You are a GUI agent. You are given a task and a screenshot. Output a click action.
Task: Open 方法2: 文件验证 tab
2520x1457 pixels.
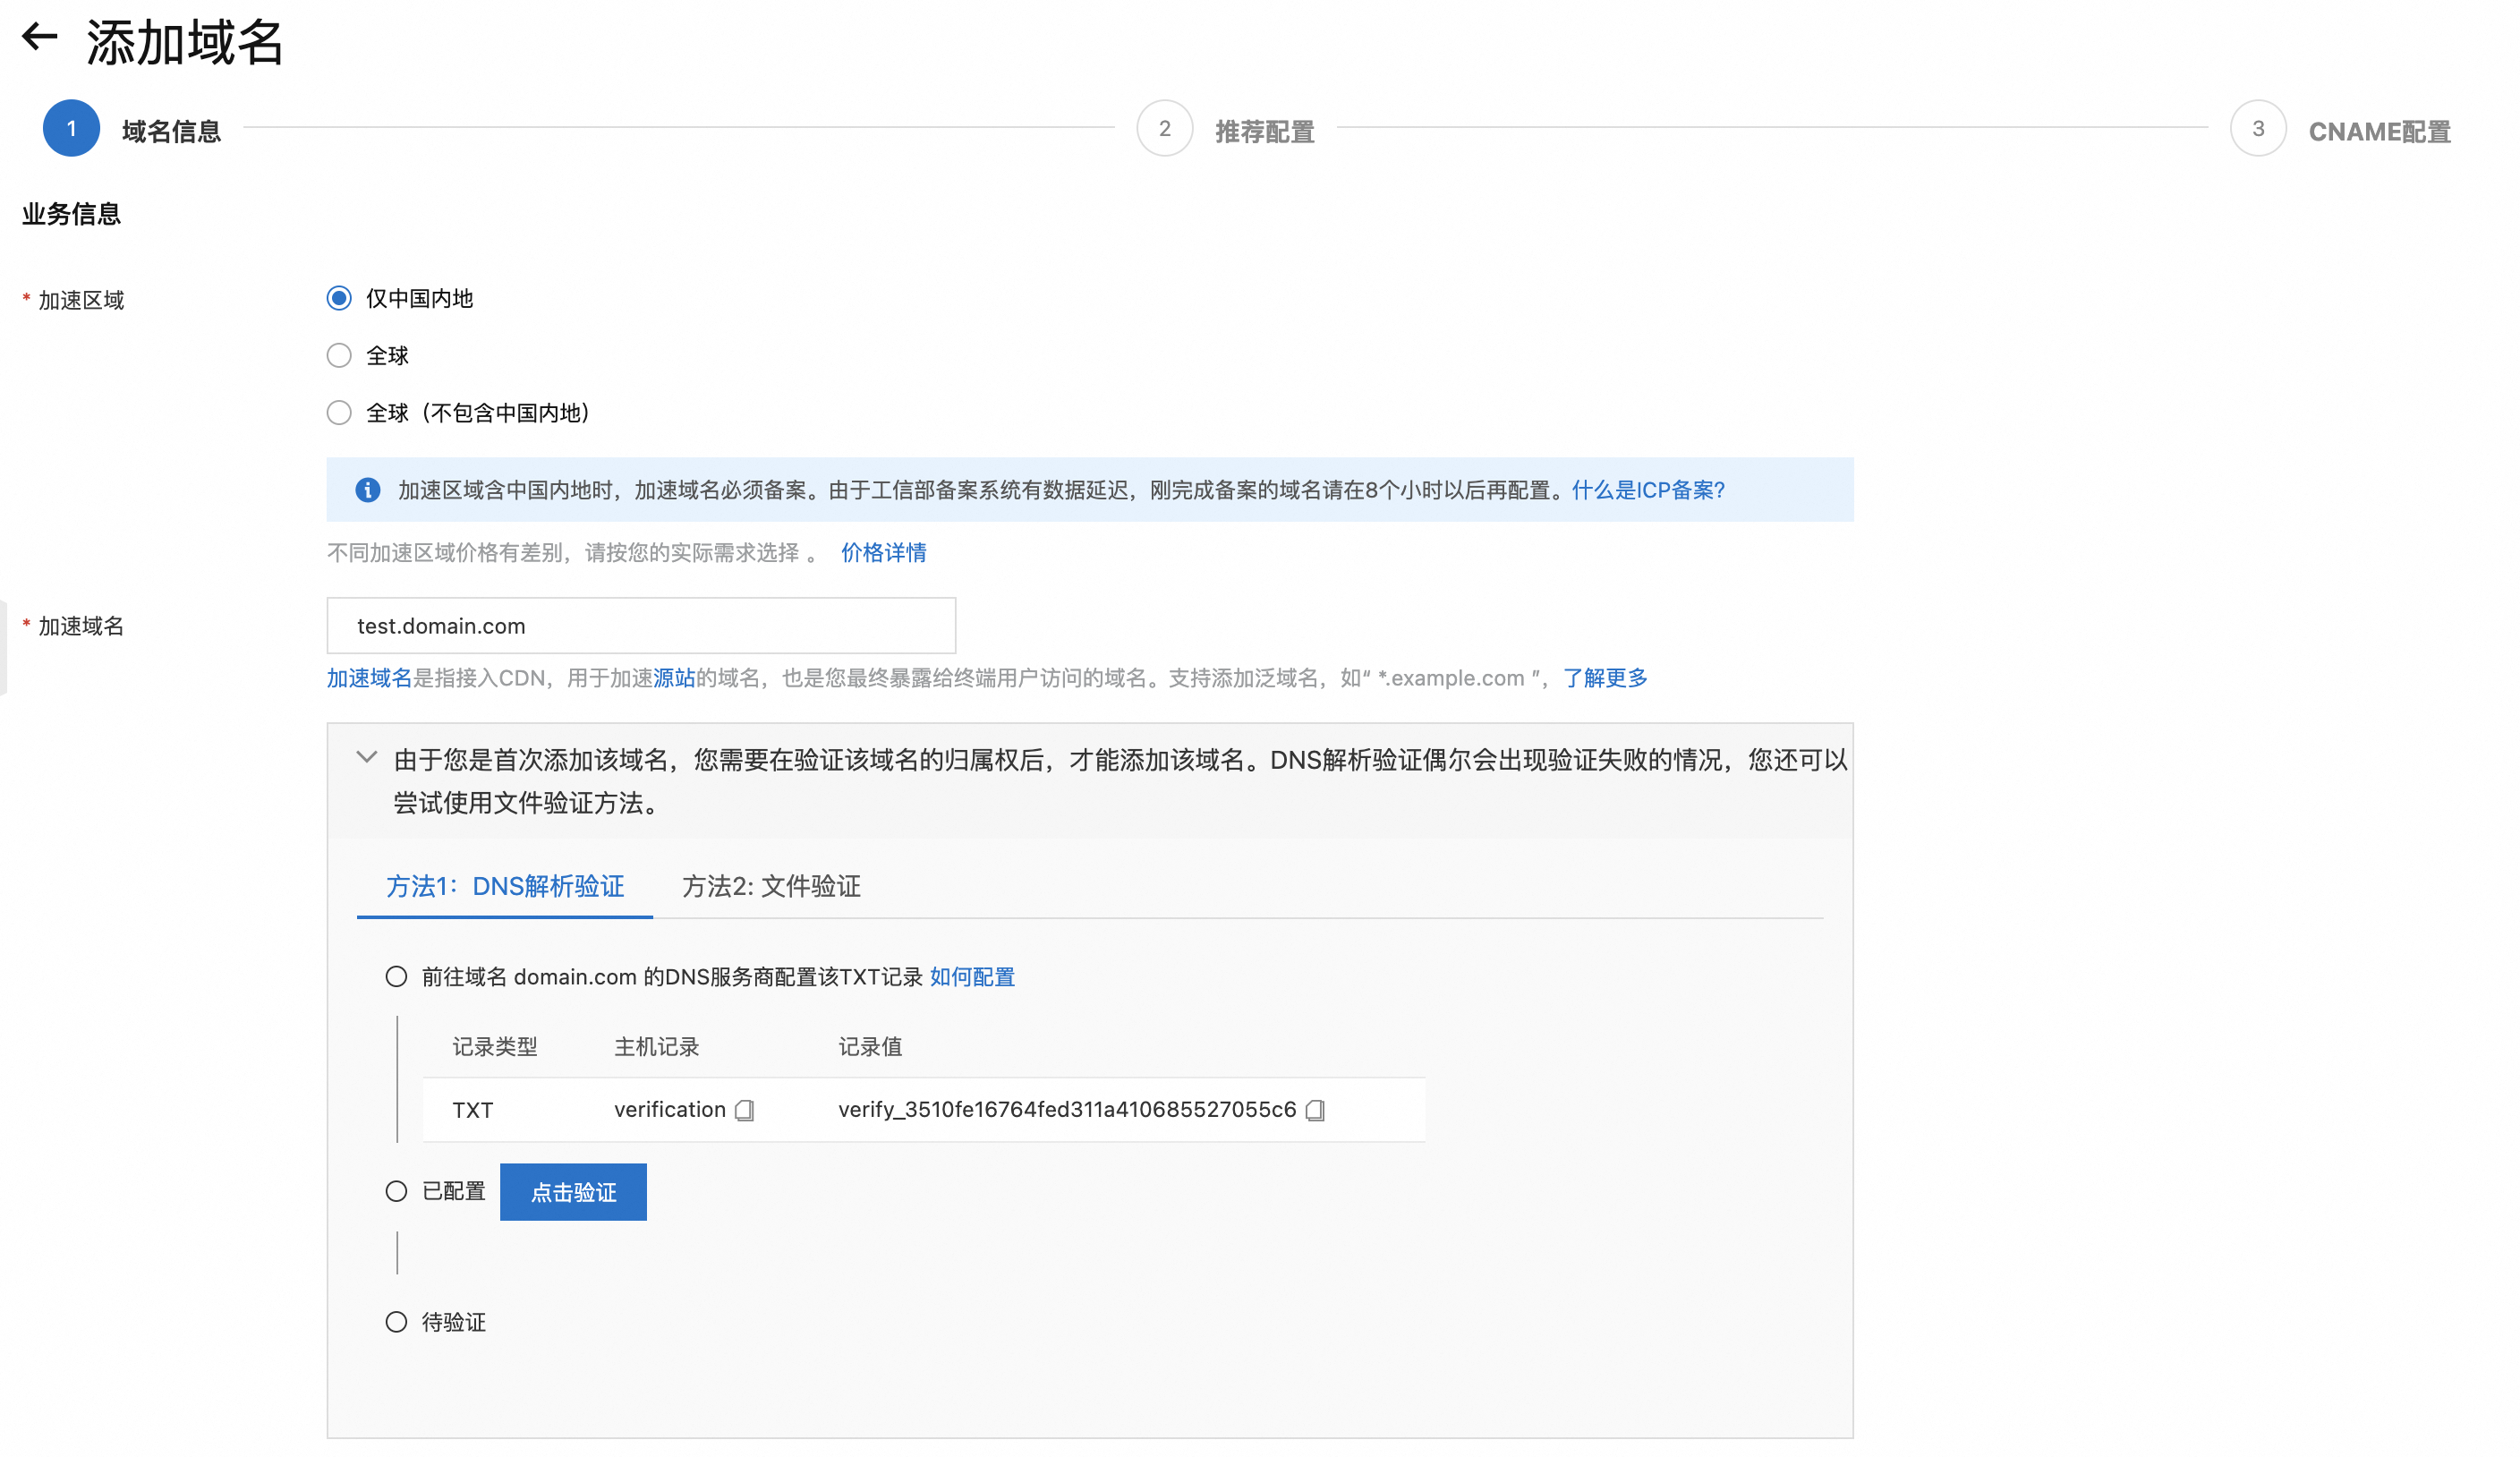(771, 886)
